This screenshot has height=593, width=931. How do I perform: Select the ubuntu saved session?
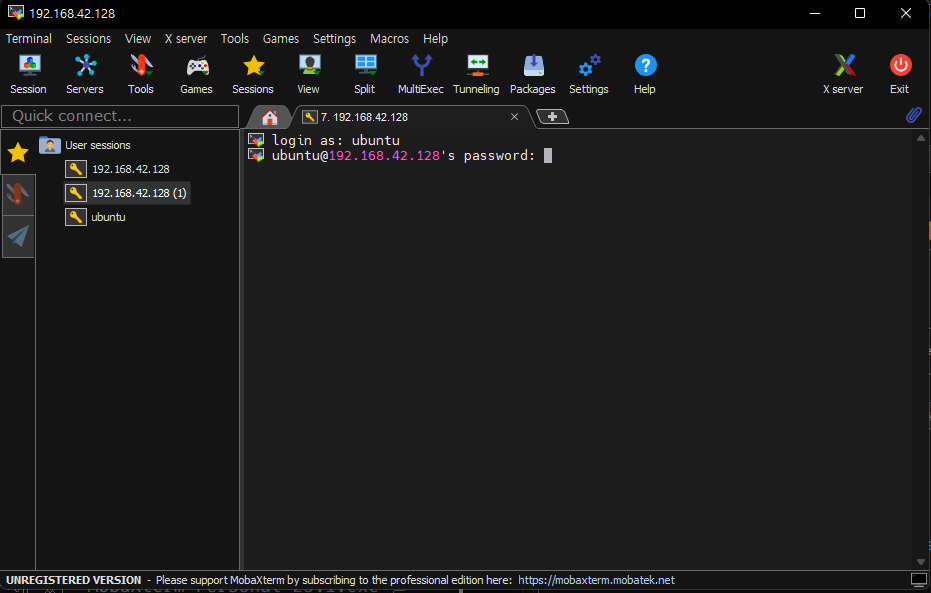(x=96, y=217)
